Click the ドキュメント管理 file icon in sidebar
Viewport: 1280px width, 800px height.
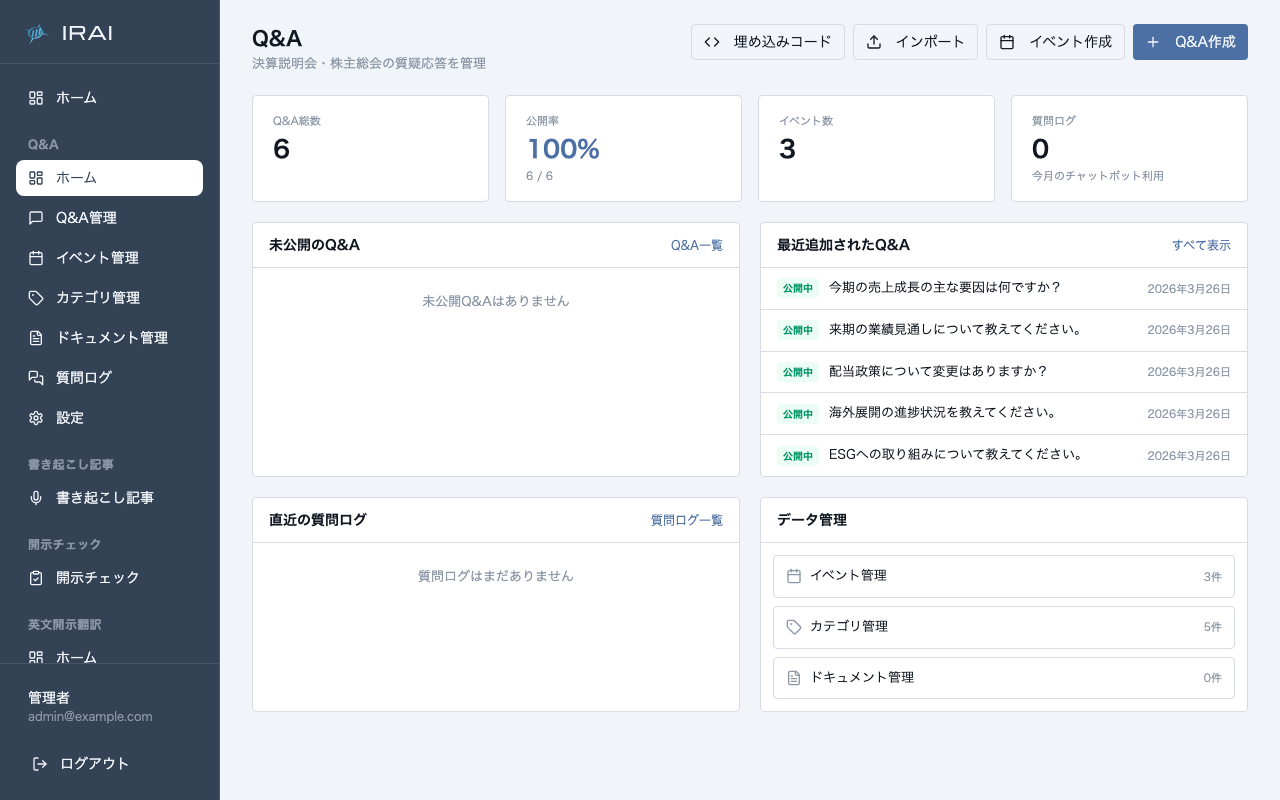36,338
